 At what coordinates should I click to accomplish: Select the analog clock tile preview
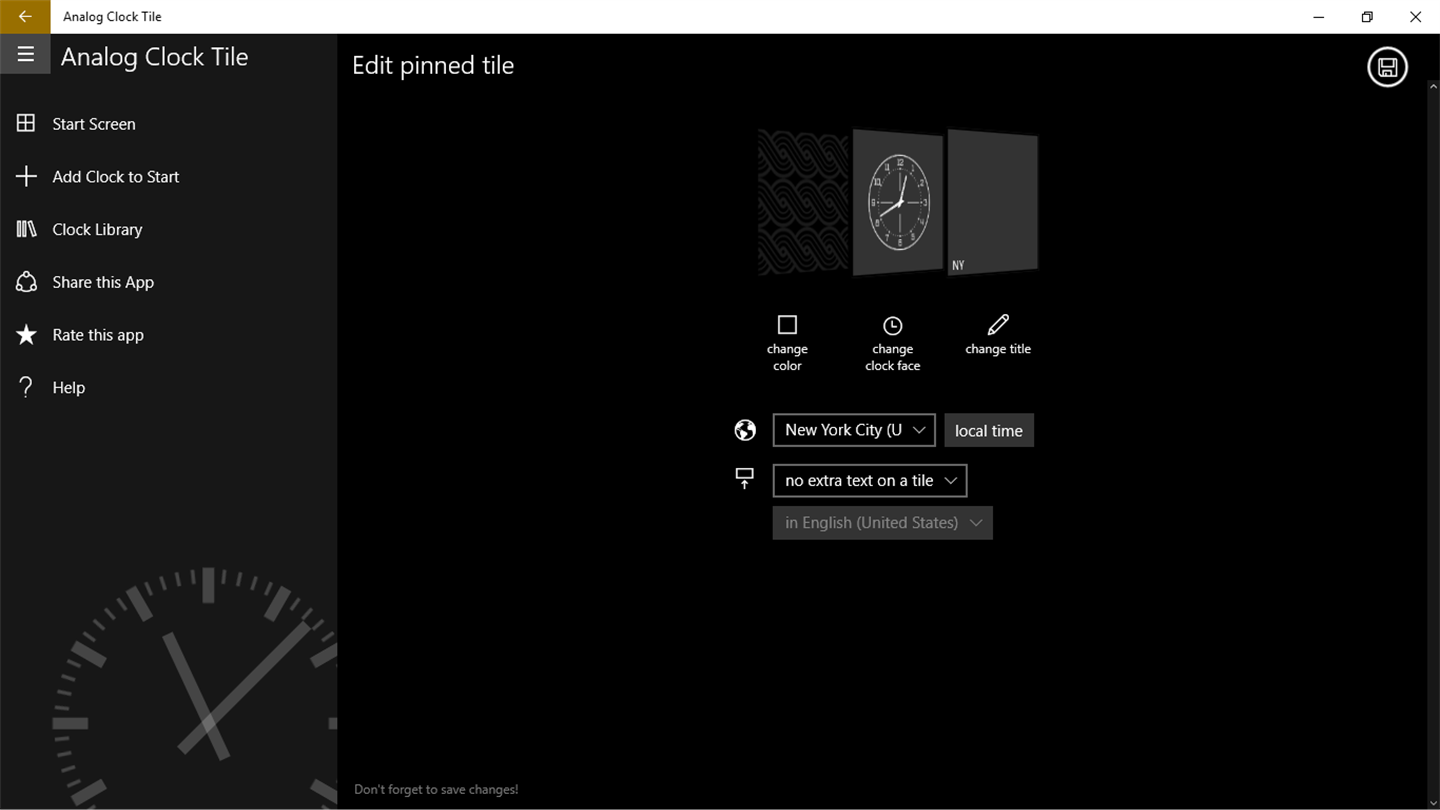(x=897, y=202)
